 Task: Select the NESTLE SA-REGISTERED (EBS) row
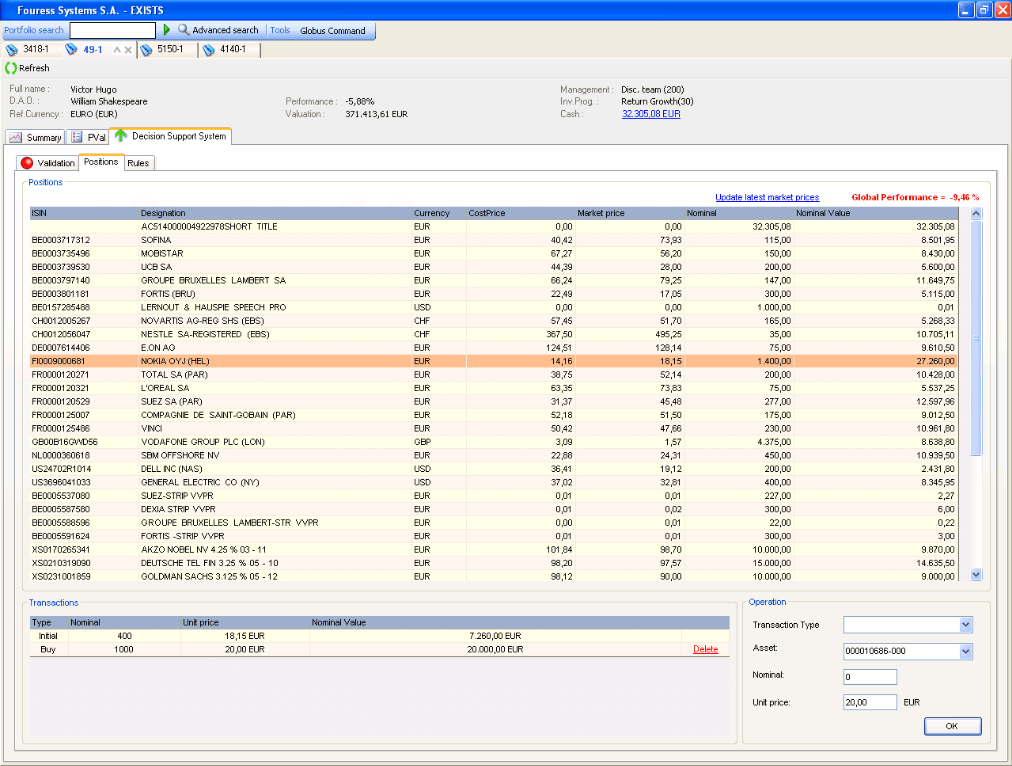494,334
